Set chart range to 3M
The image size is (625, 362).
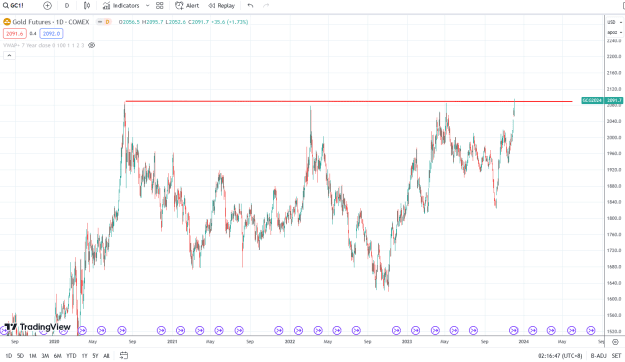[x=45, y=356]
